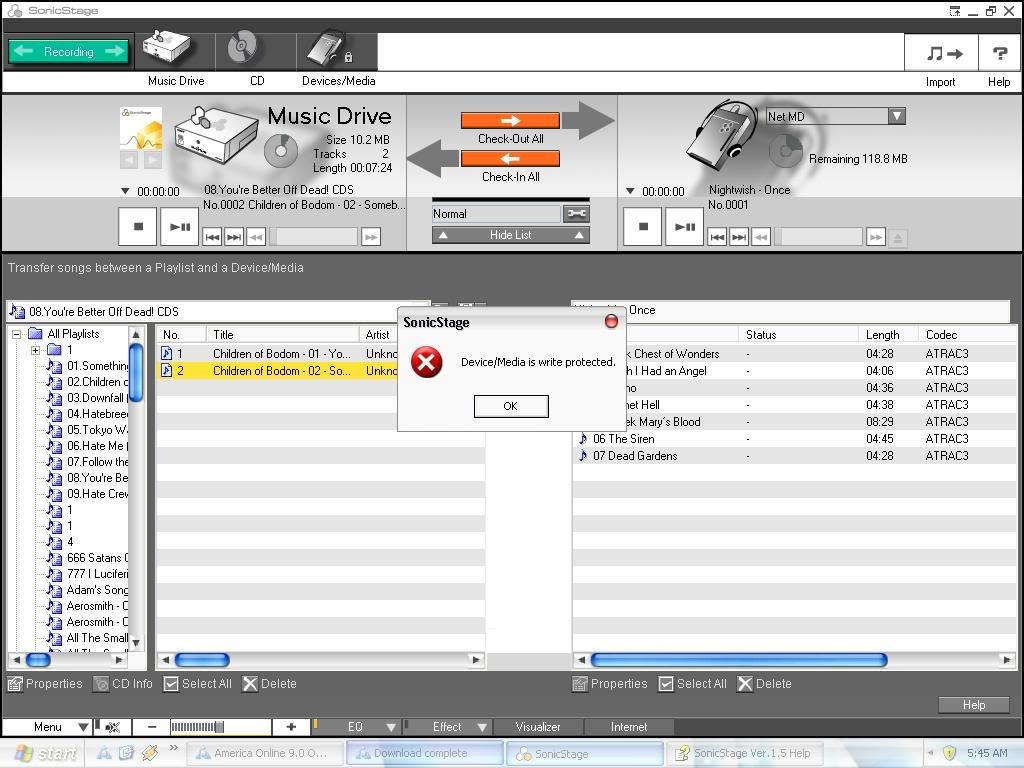Select track 2 Children of Bodom - 02
1024x768 pixels.
278,371
